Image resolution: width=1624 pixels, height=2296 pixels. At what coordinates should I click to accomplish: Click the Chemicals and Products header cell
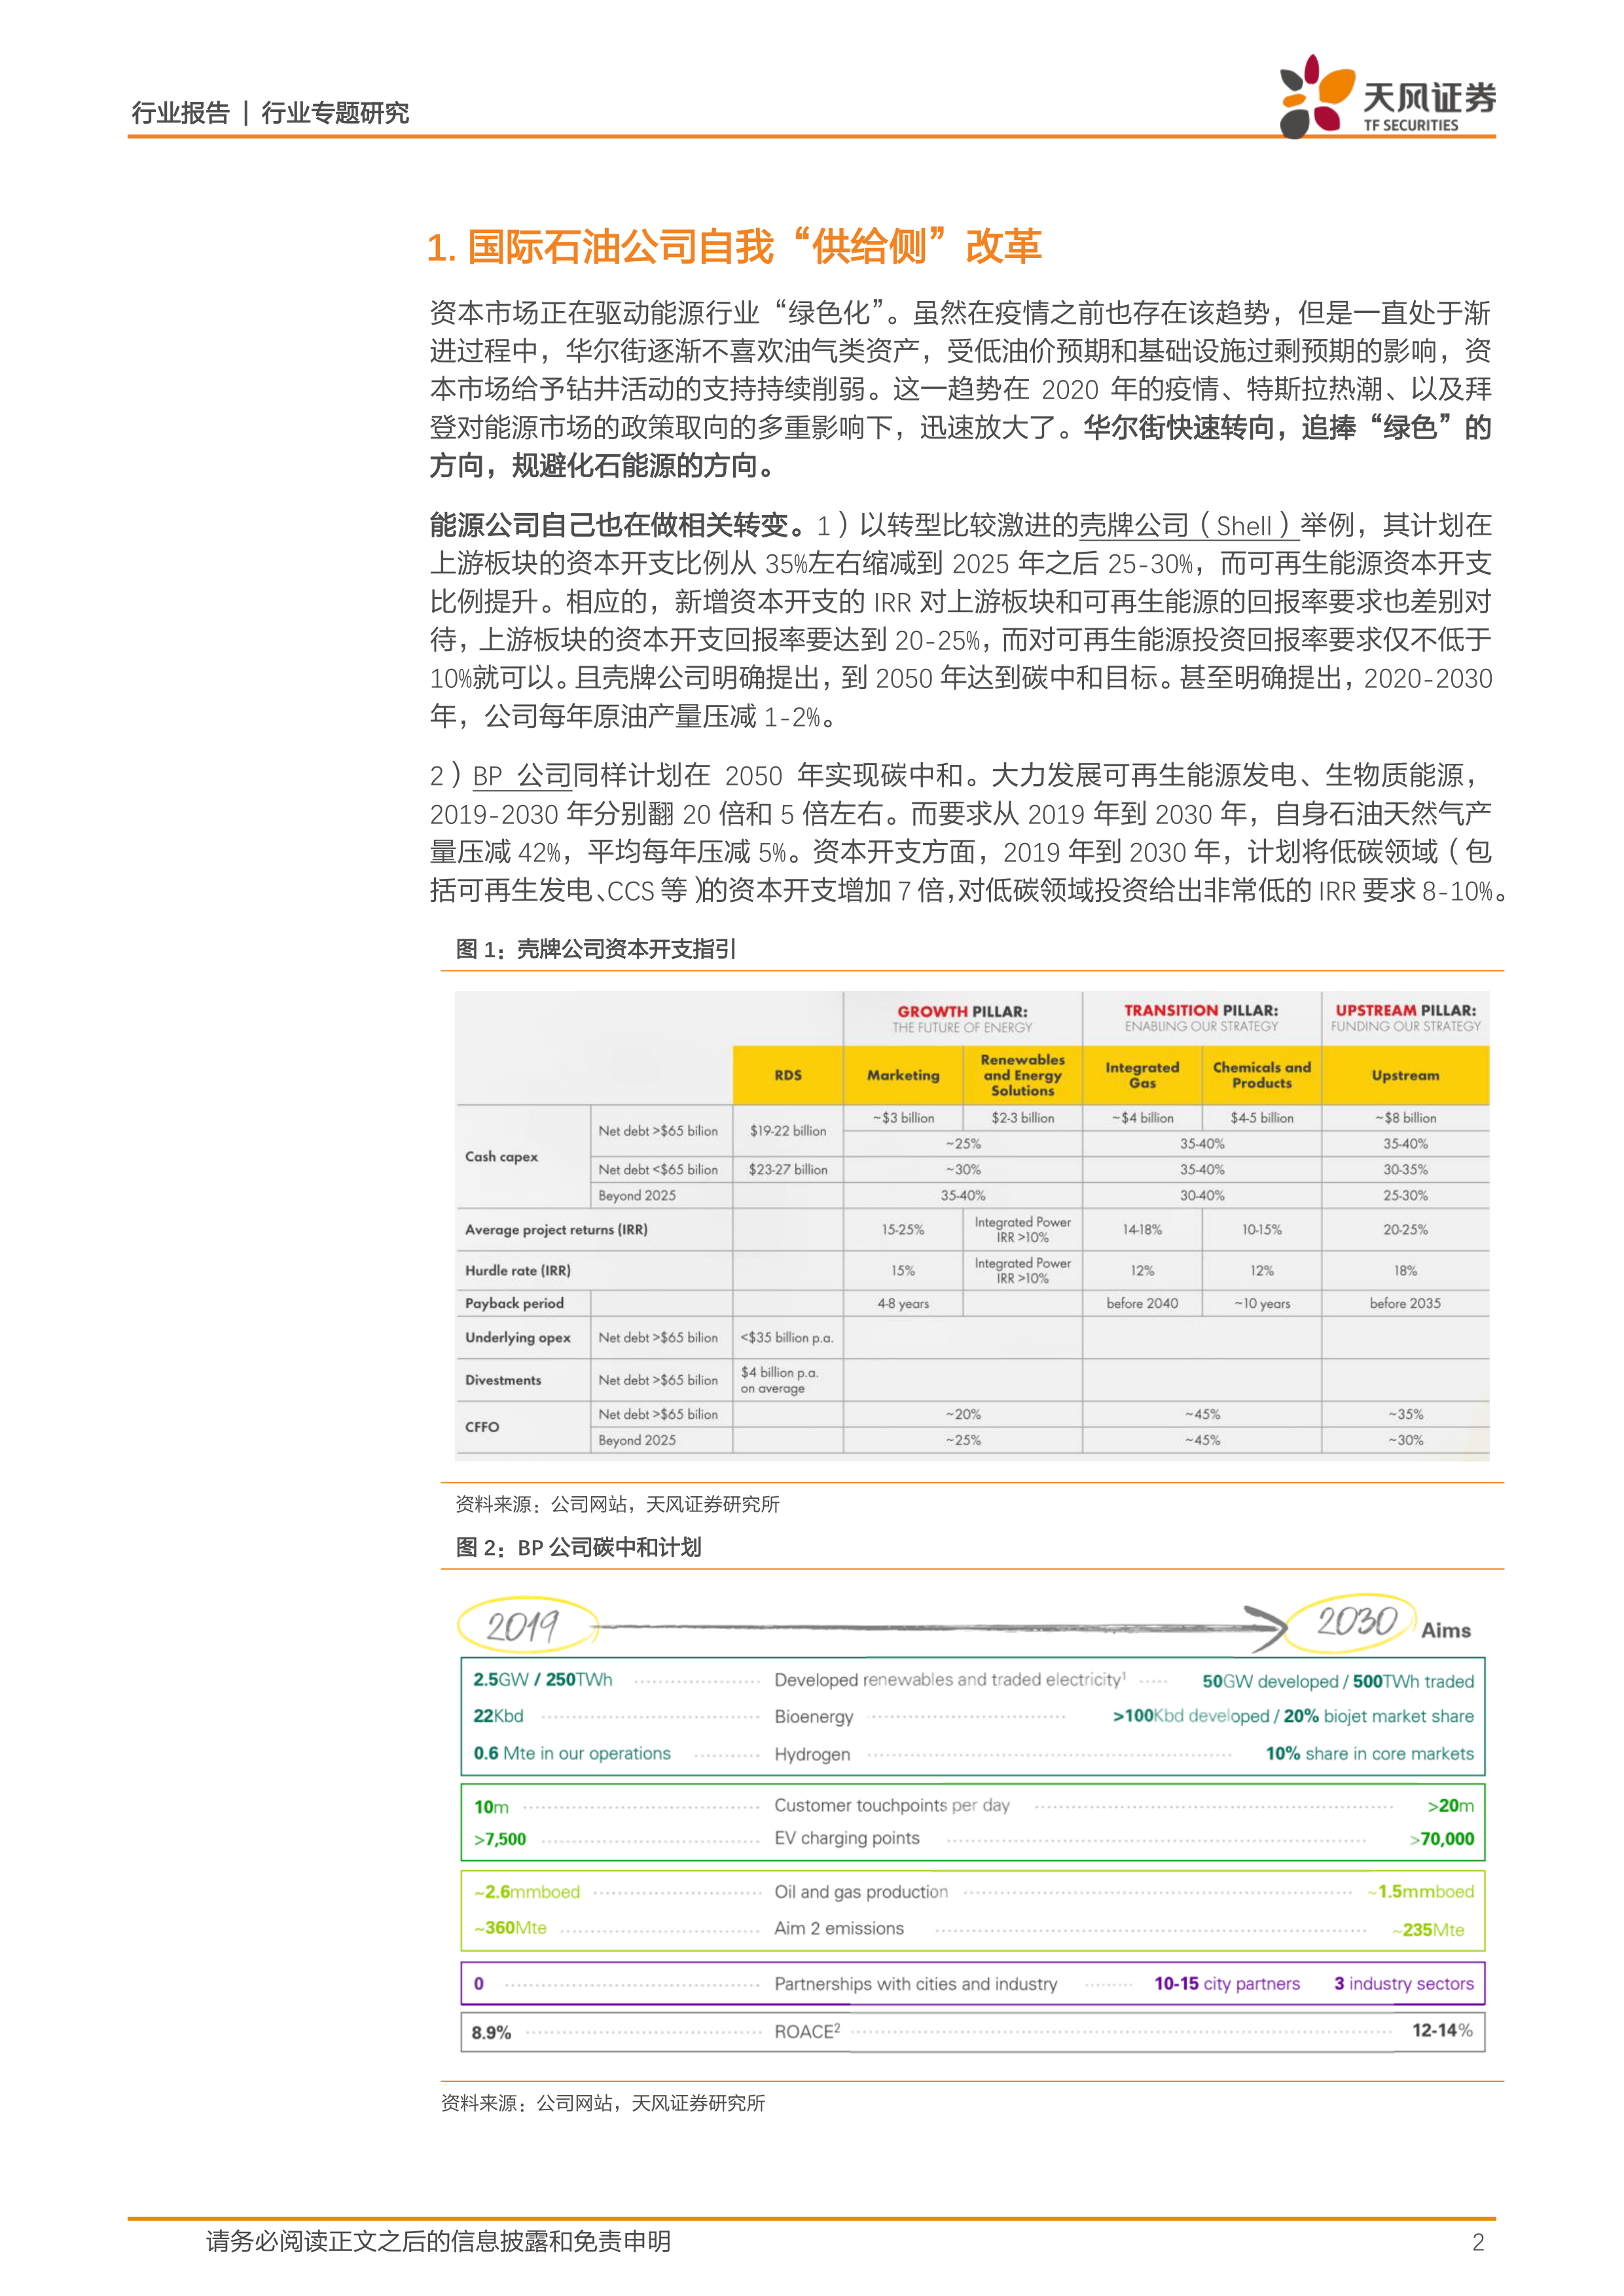(x=1261, y=1075)
